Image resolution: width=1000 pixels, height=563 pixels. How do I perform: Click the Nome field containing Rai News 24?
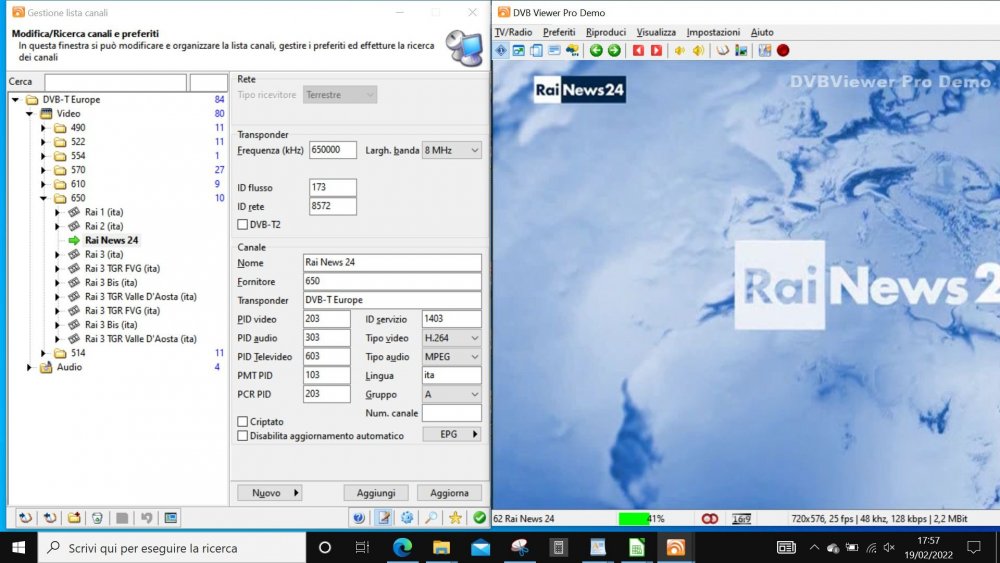click(x=392, y=263)
